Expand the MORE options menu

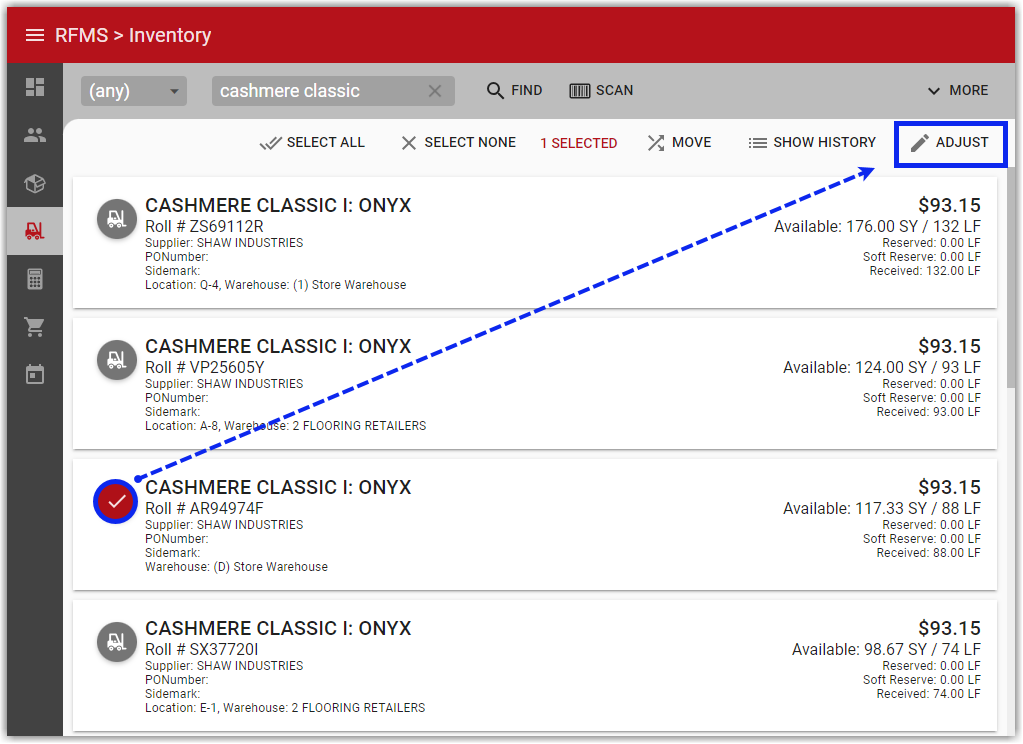pyautogui.click(x=958, y=90)
